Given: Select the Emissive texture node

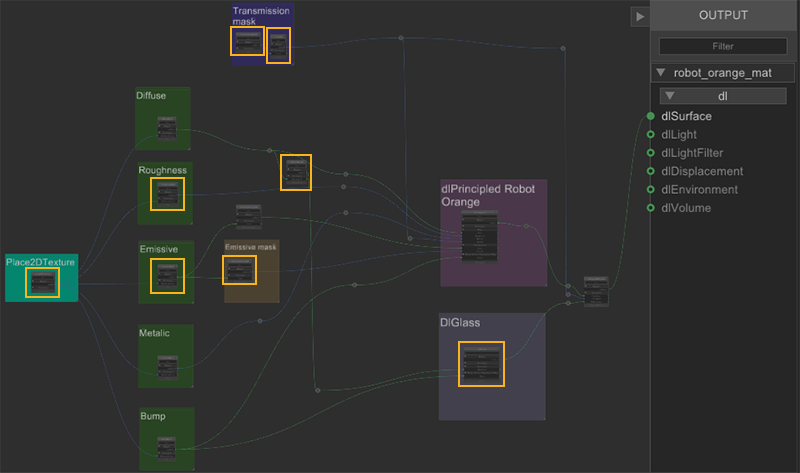Looking at the screenshot, I should pos(167,275).
